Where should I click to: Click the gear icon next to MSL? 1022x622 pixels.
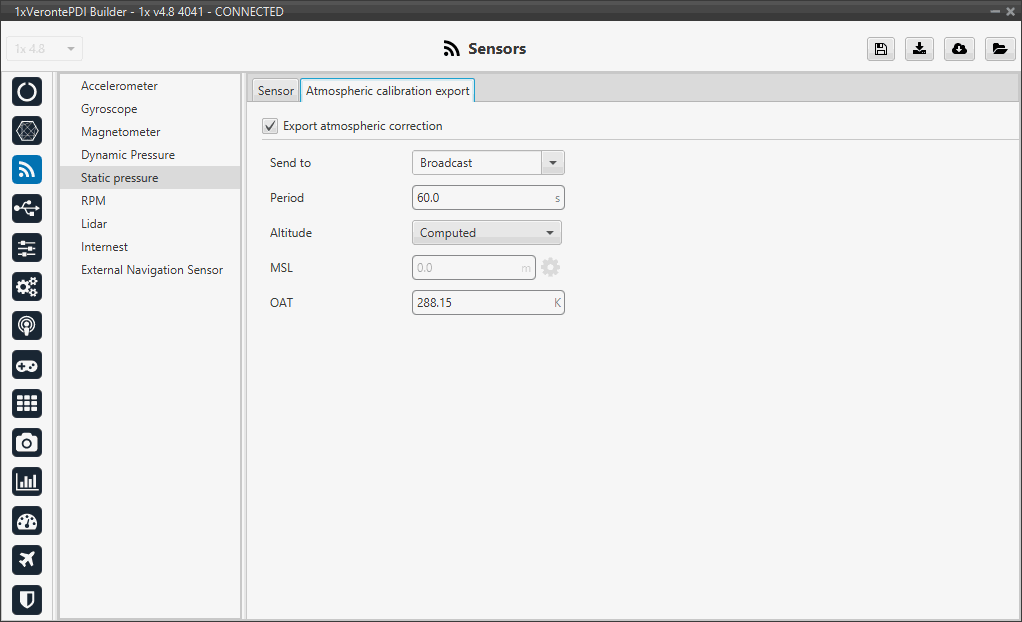coord(550,268)
